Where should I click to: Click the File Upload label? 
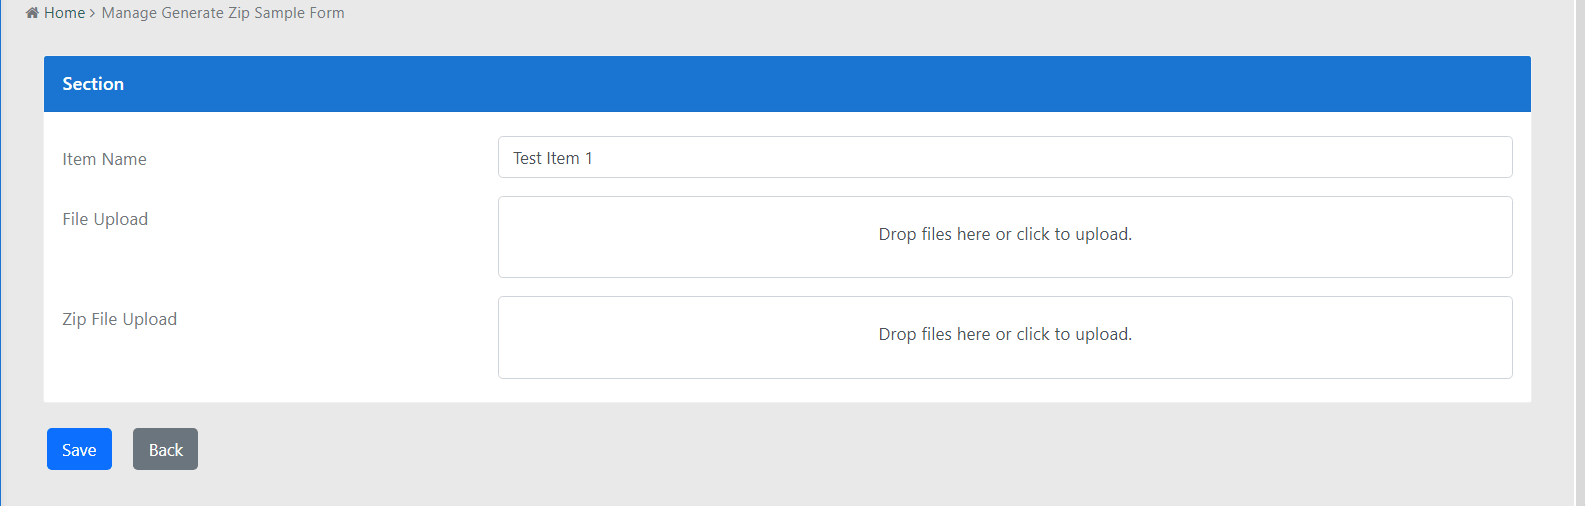(x=105, y=219)
